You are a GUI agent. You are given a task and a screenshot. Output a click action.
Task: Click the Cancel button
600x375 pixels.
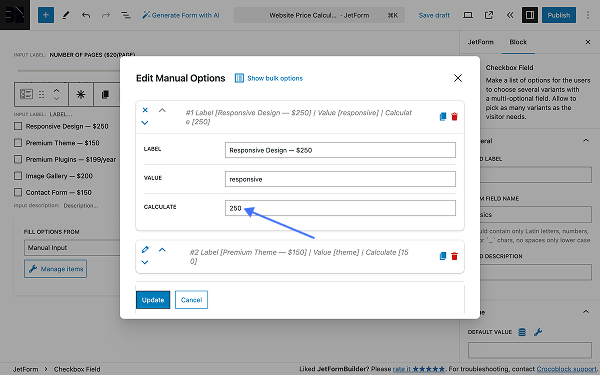(191, 300)
